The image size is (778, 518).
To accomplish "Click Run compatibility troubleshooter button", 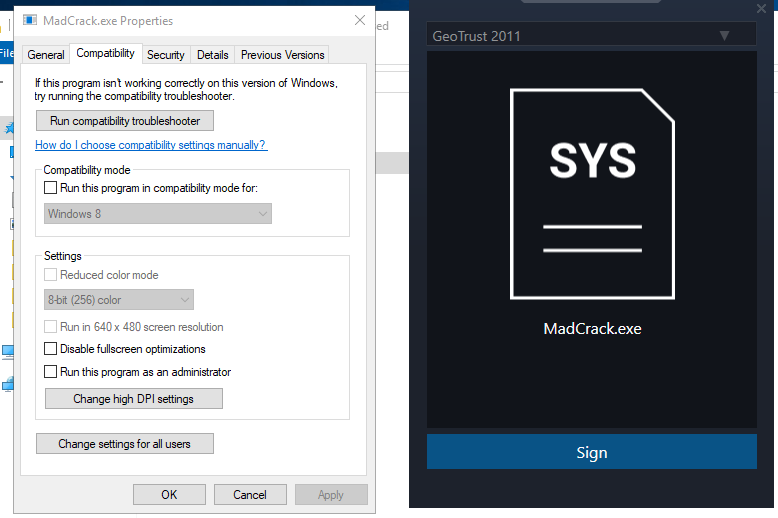I will (125, 121).
